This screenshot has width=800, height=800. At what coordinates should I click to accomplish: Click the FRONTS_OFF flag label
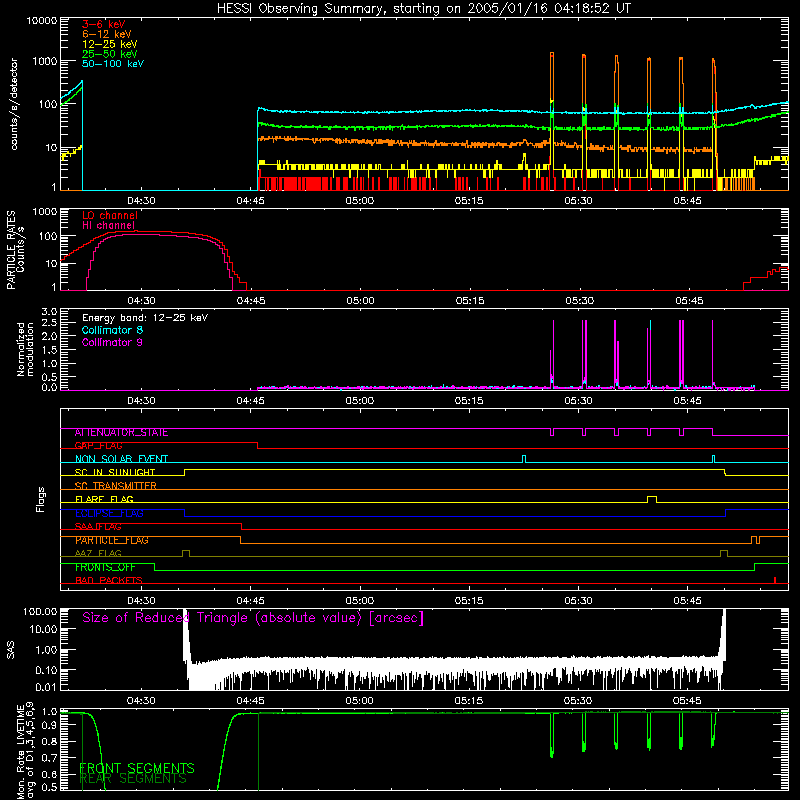[x=105, y=567]
